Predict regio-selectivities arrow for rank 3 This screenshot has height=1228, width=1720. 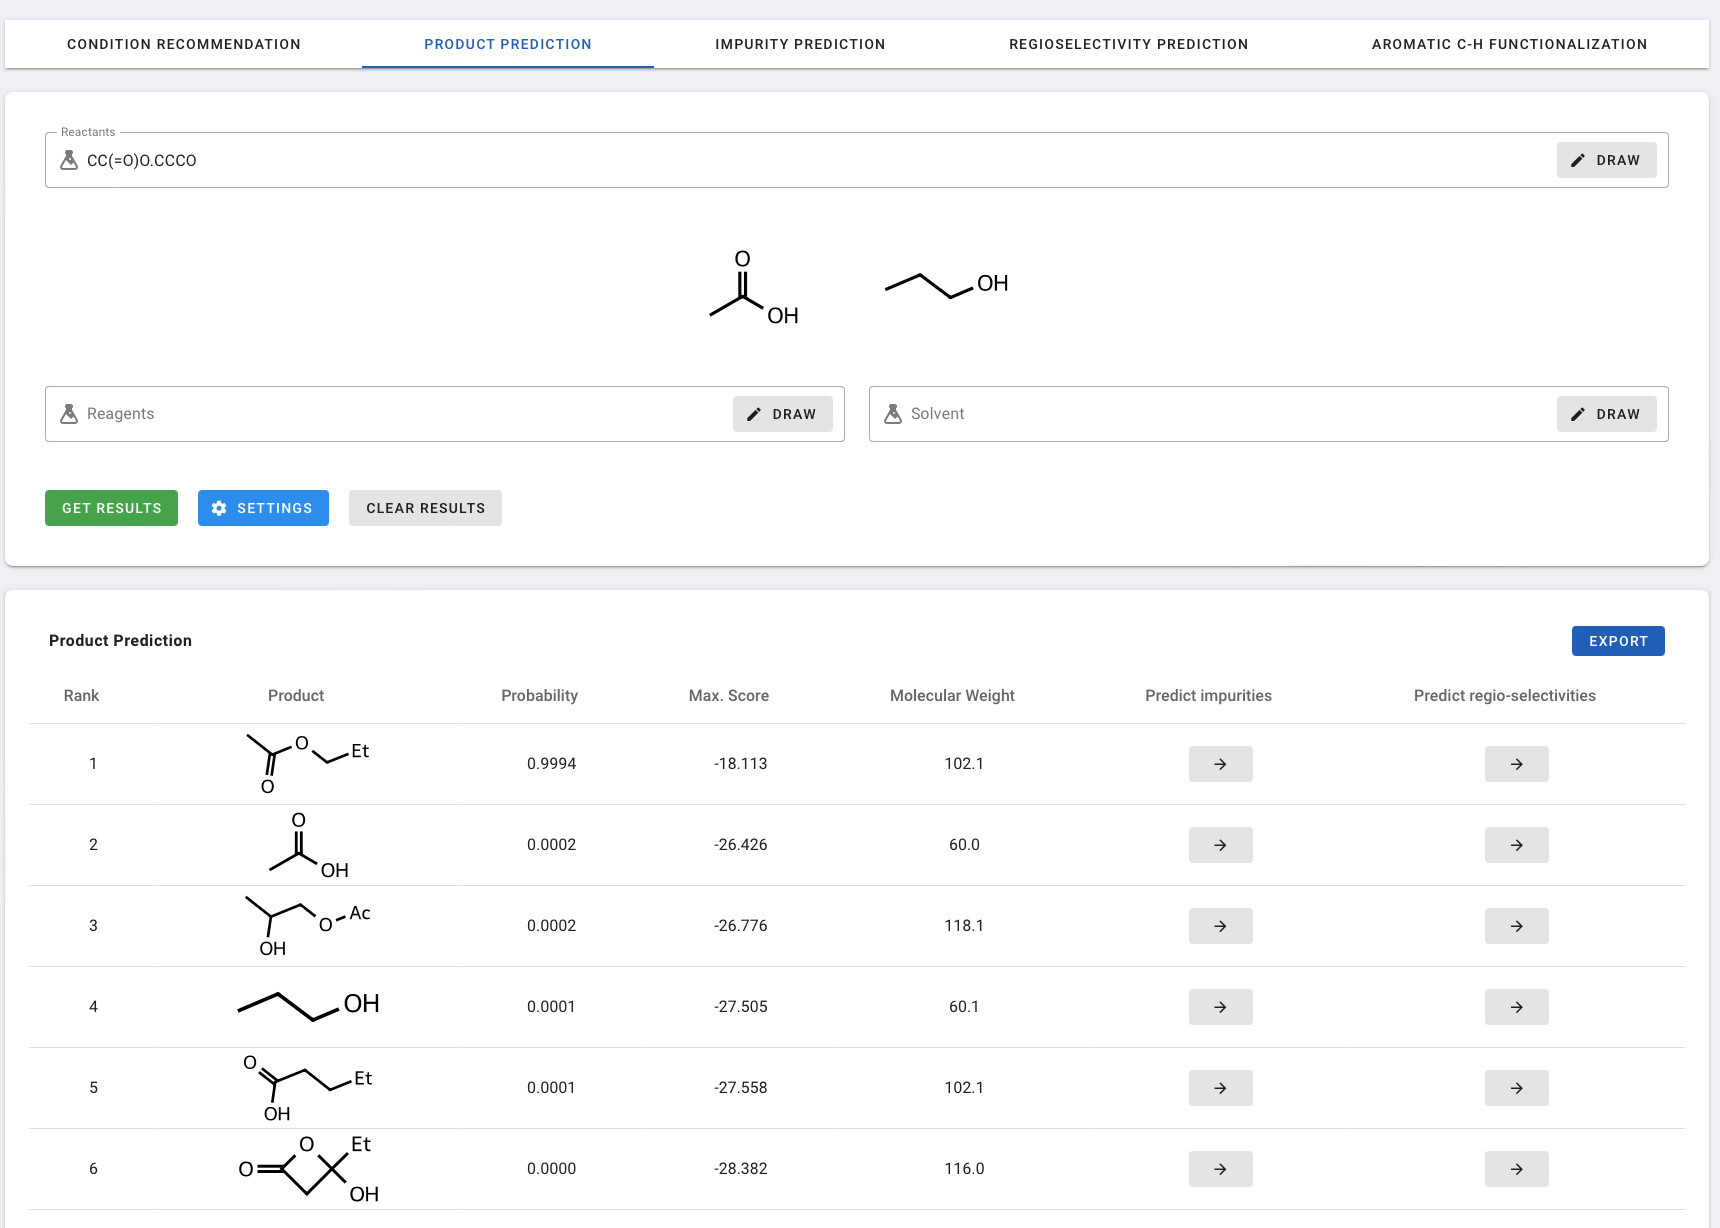pos(1516,926)
